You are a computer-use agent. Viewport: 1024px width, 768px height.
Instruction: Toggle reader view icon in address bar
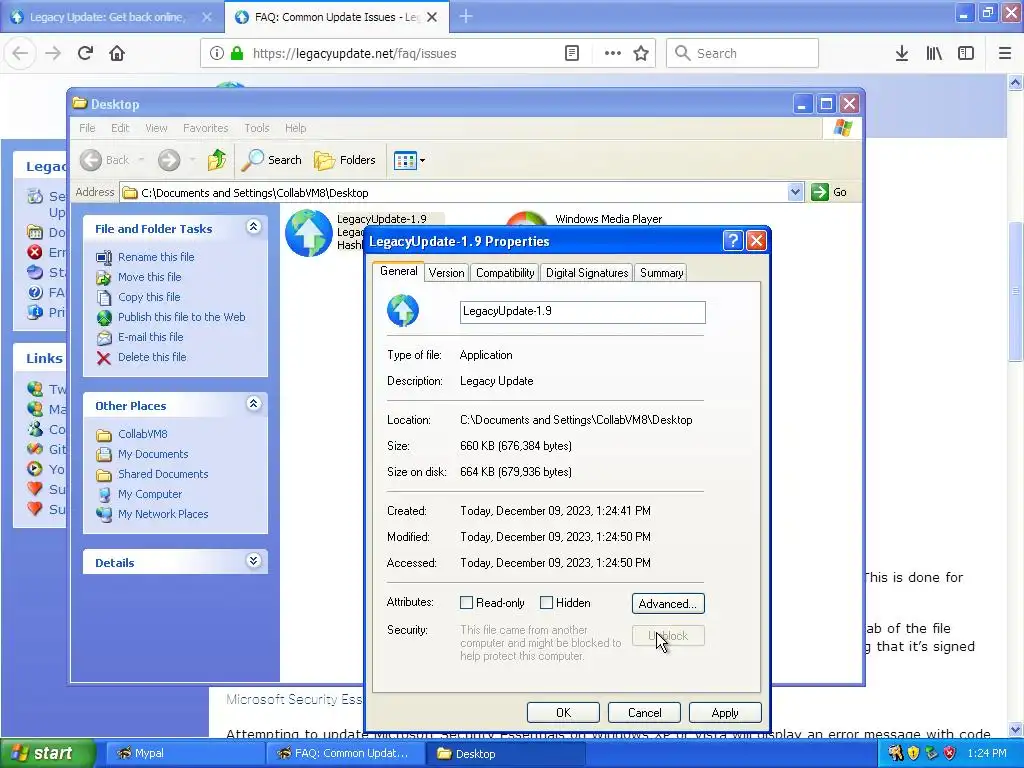tap(571, 53)
